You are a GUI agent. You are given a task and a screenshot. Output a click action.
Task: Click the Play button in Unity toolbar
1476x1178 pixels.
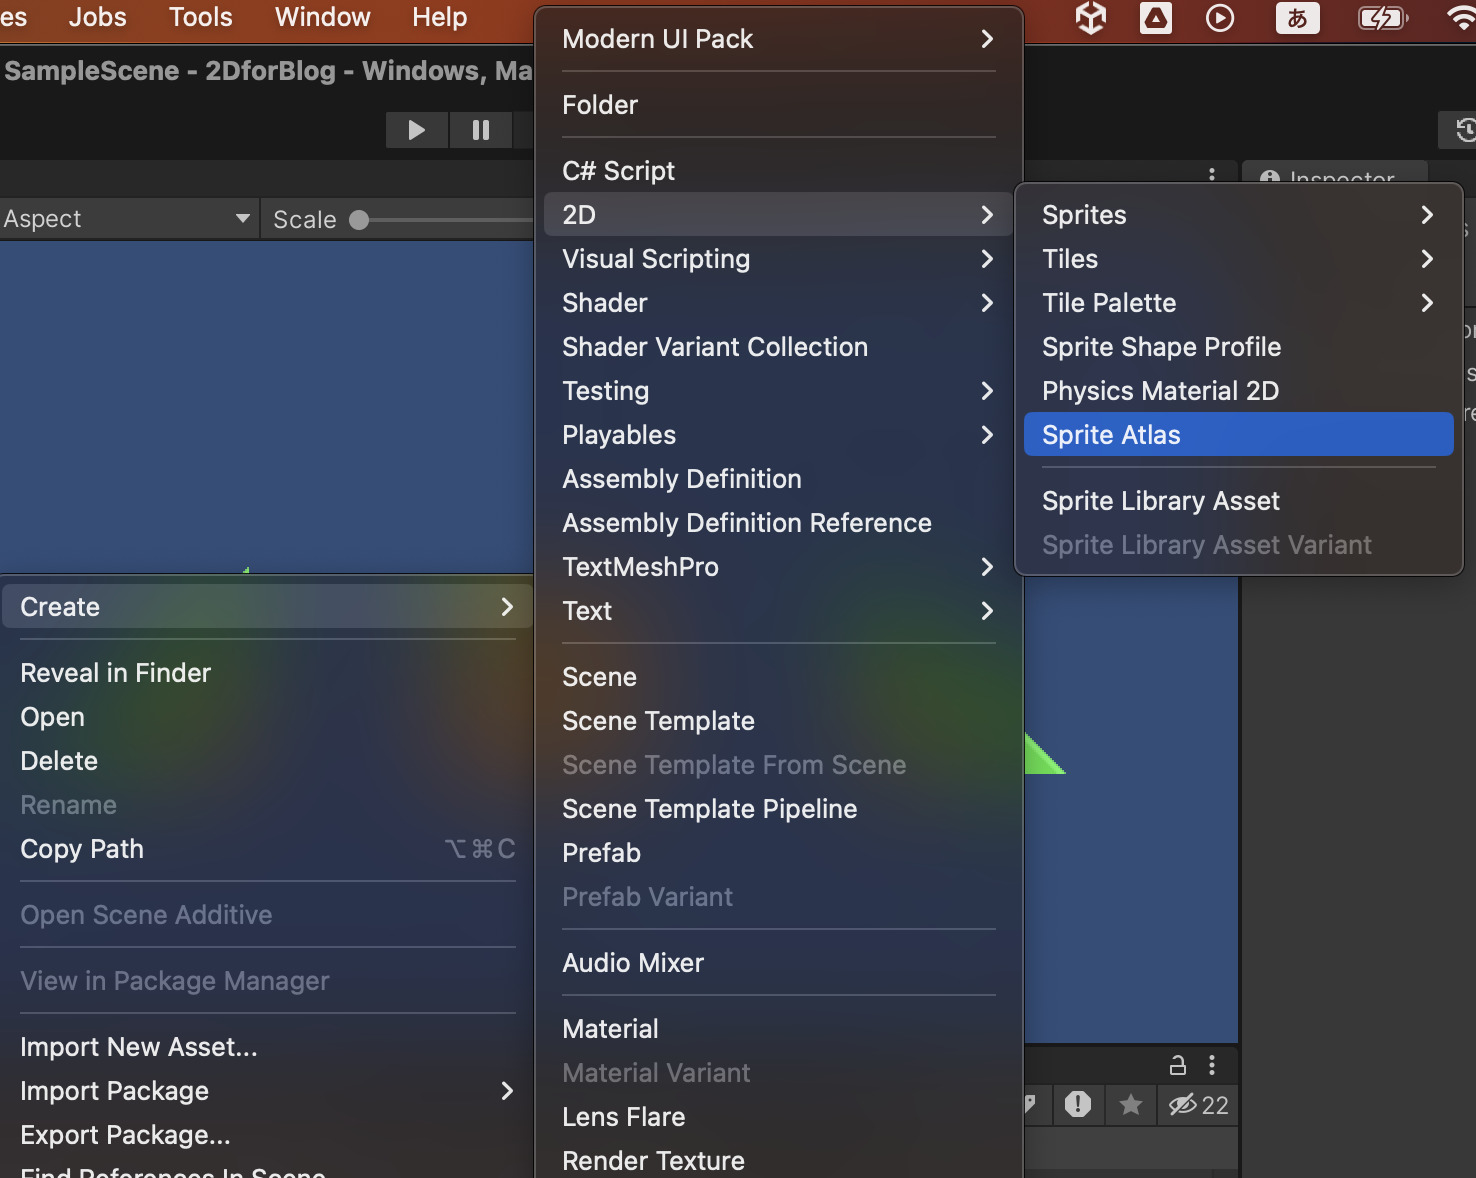pyautogui.click(x=417, y=130)
